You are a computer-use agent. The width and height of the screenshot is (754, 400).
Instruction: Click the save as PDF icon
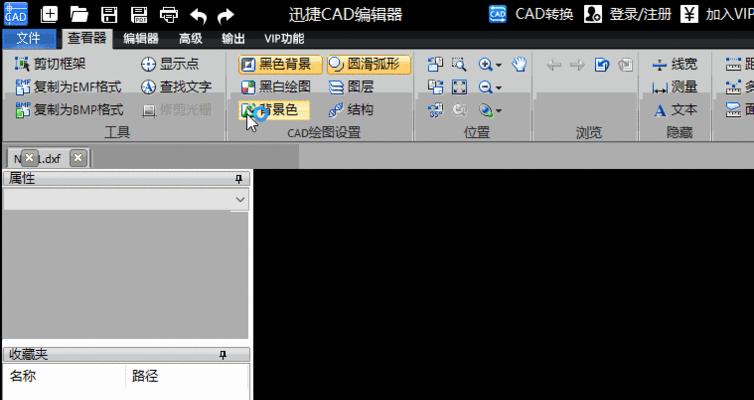[x=139, y=14]
